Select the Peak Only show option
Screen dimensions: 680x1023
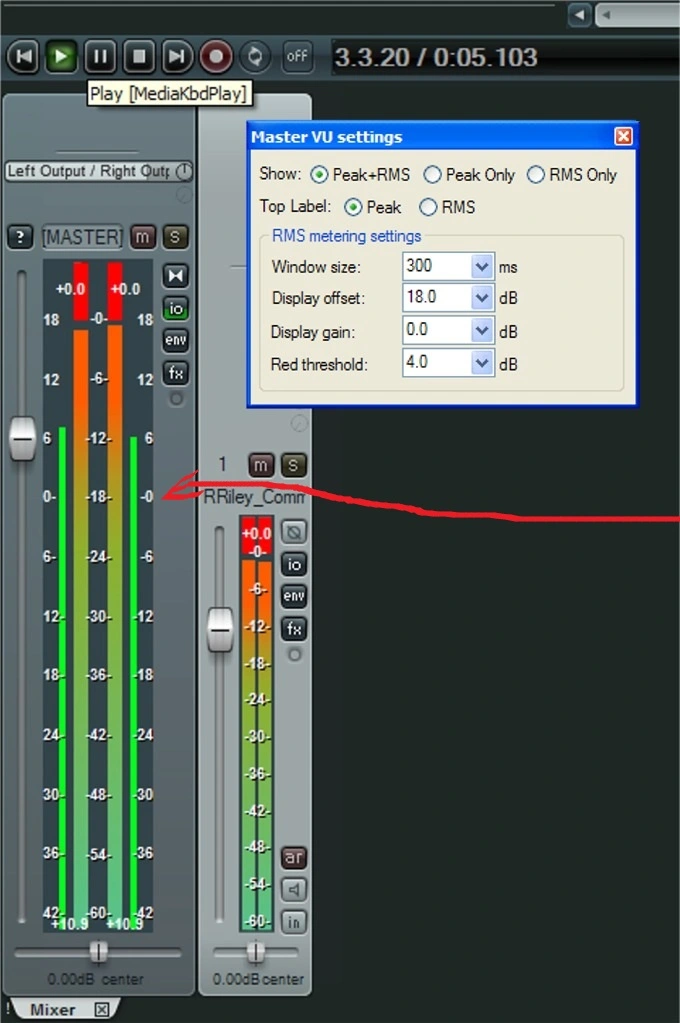[432, 175]
